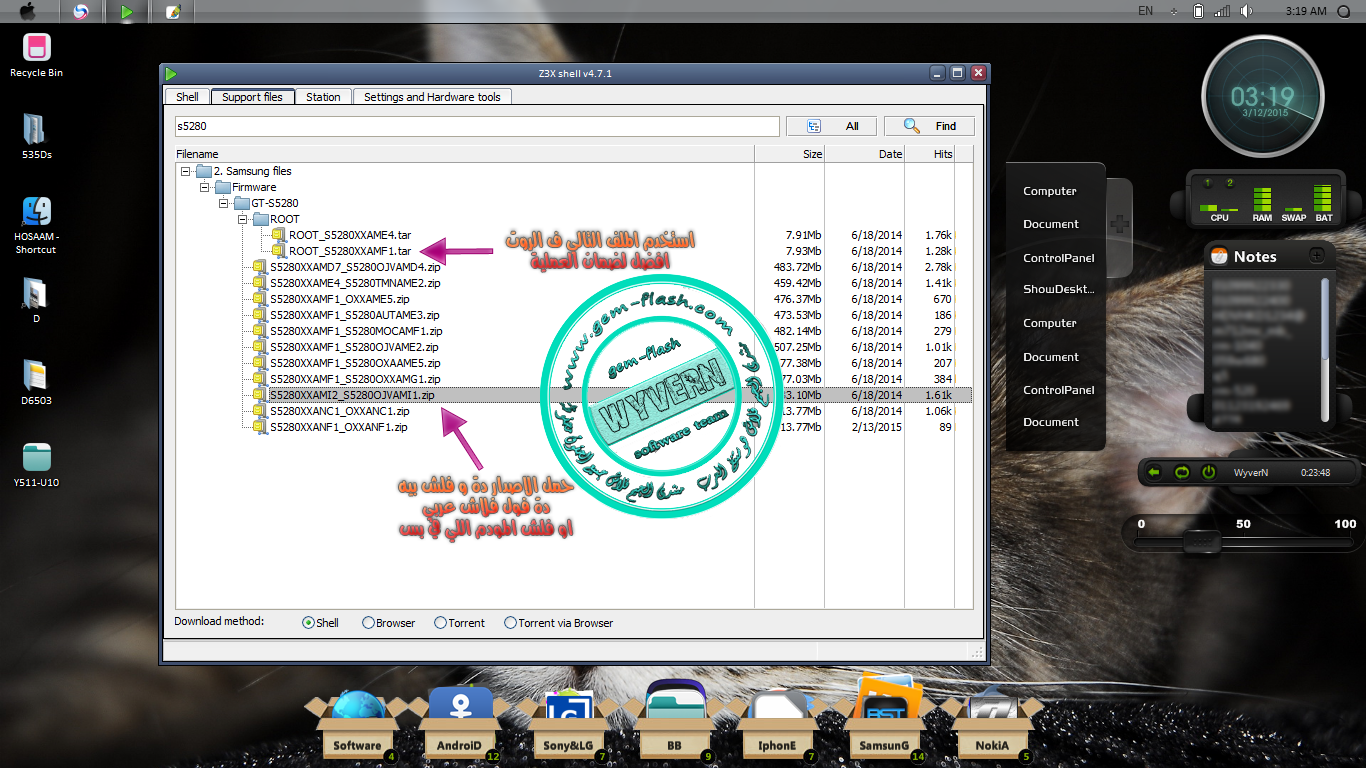Switch to the Station tab
This screenshot has height=768, width=1366.
[323, 97]
